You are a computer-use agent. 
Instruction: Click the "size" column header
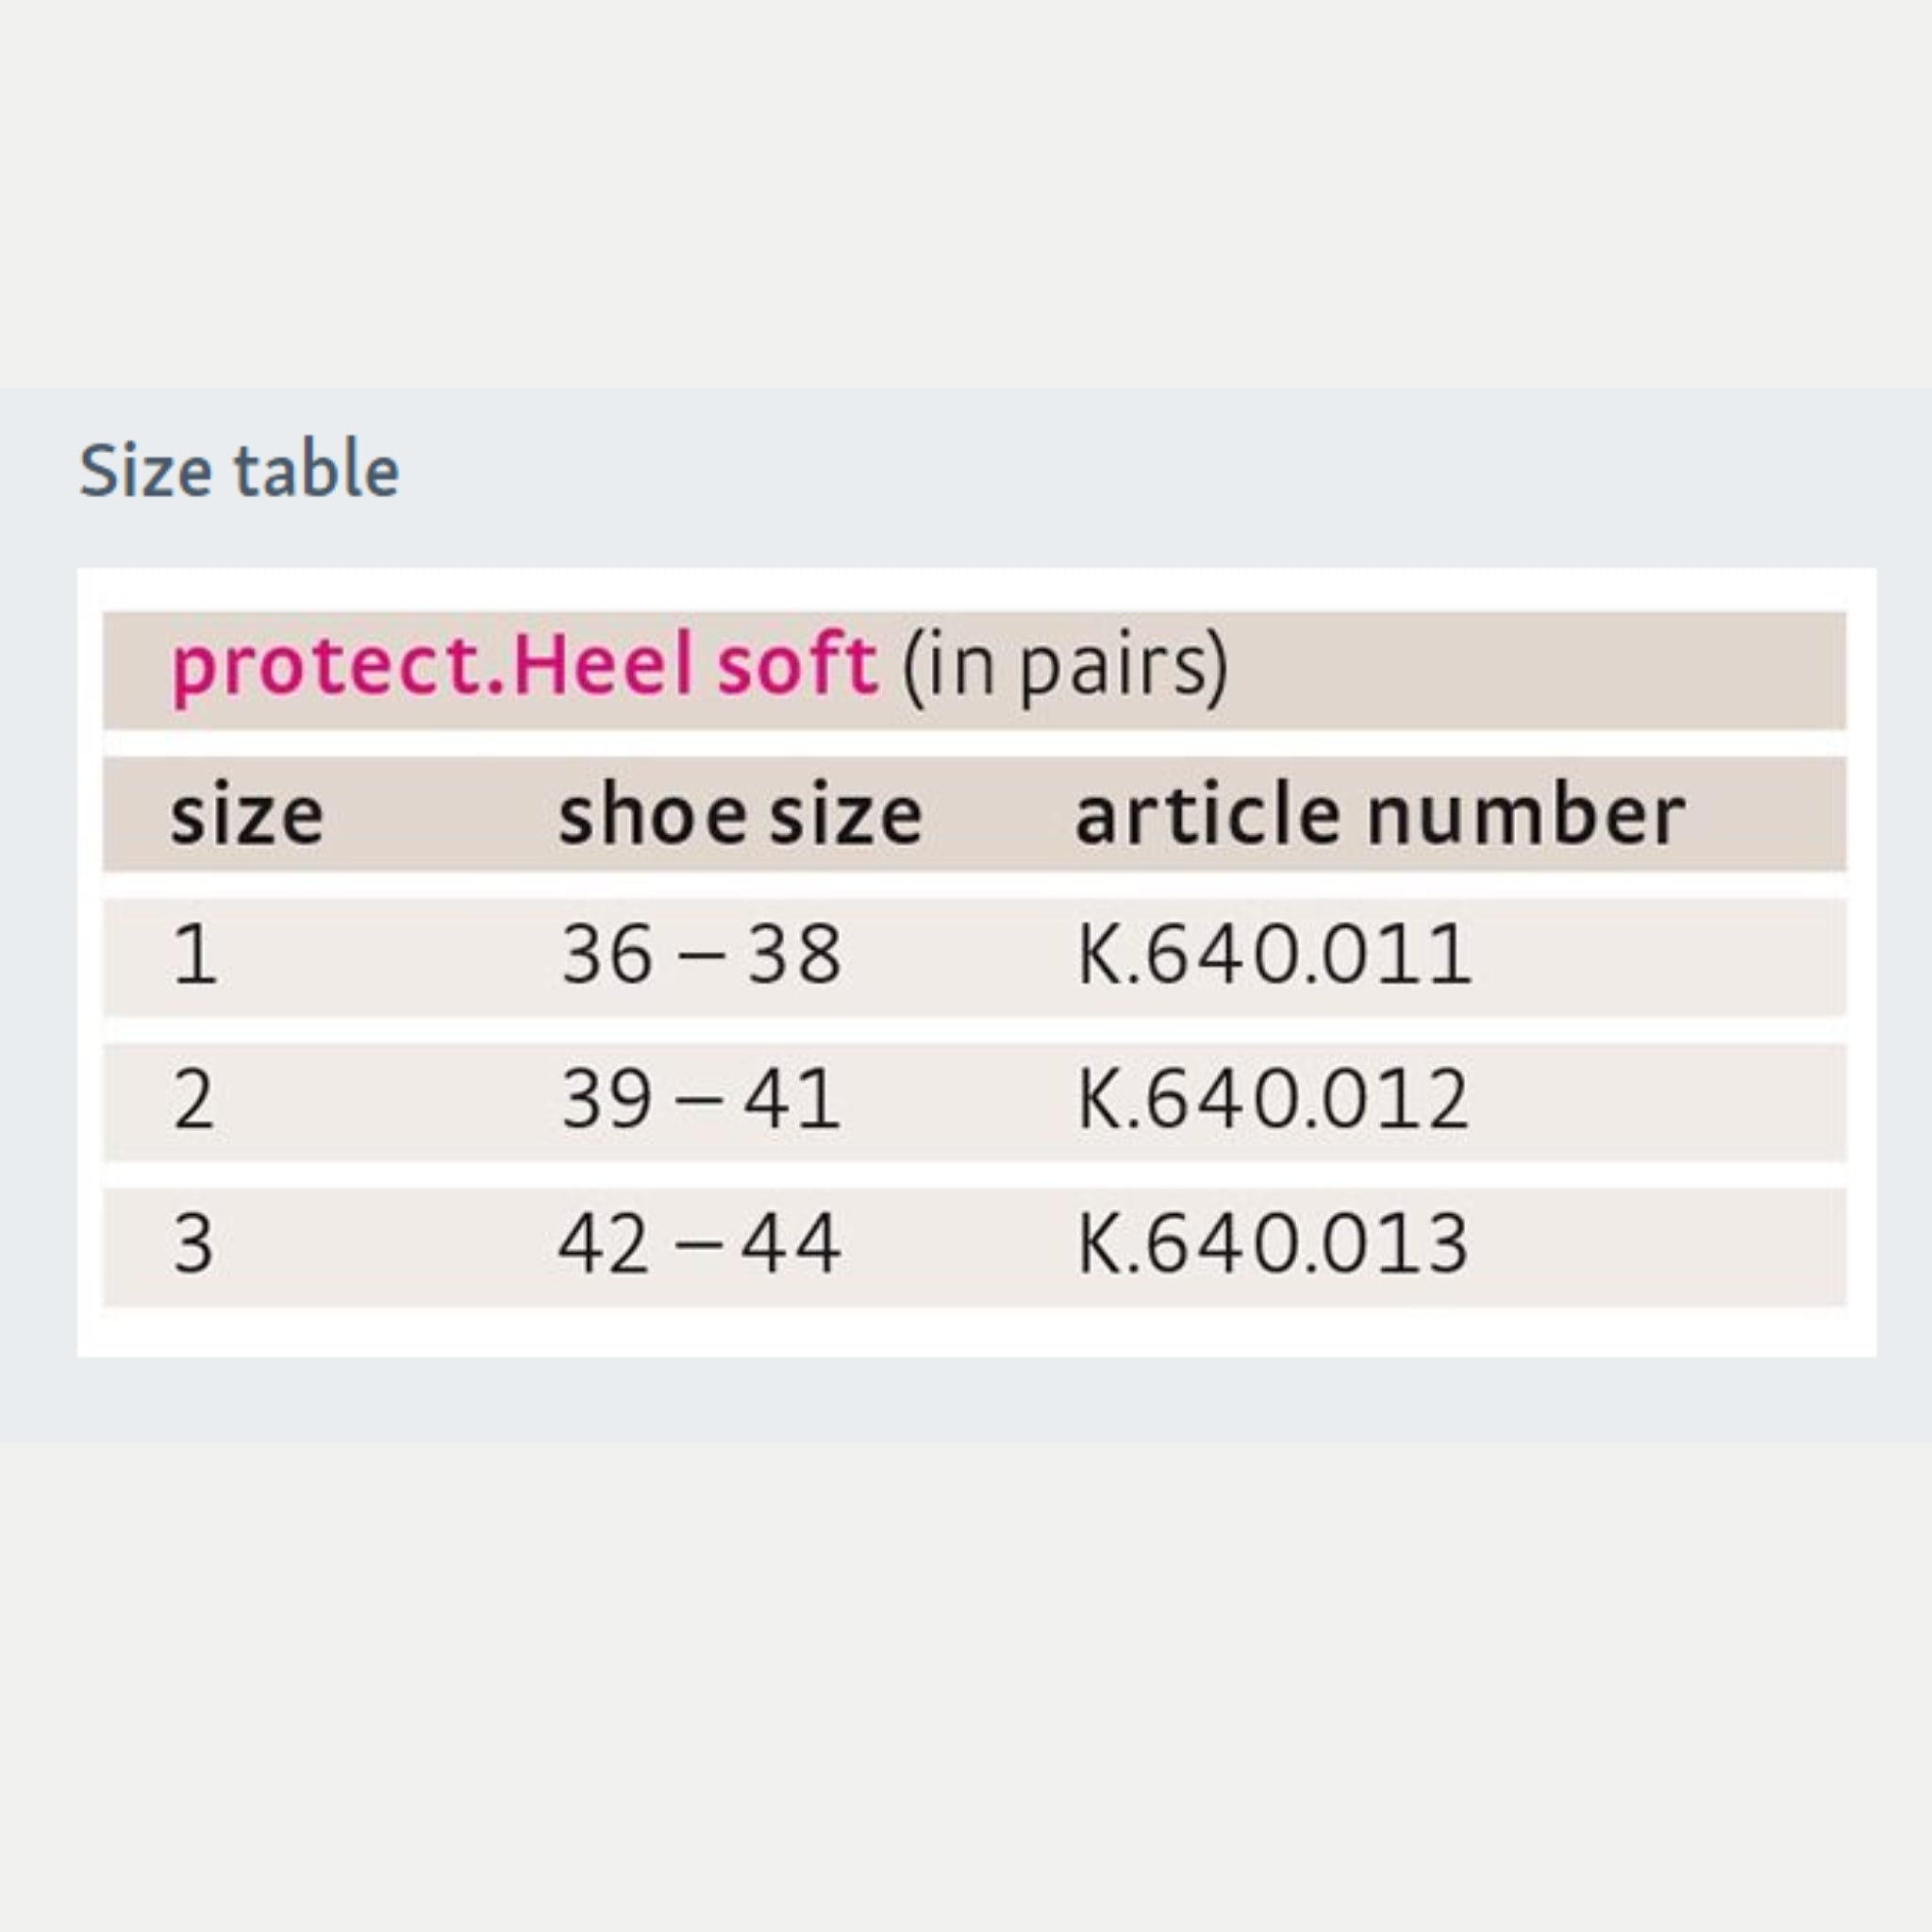(247, 816)
